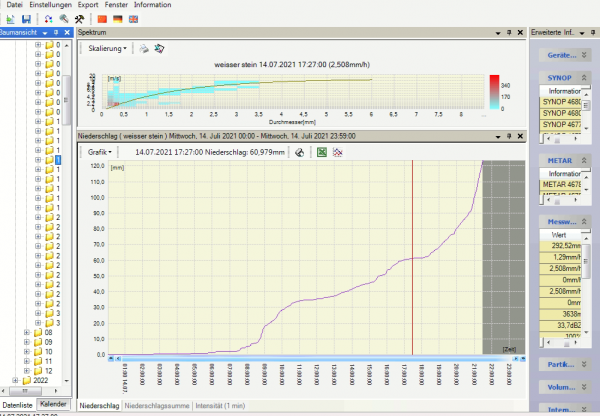Click the chart icon right of Excel export
This screenshot has width=600, height=416.
(x=339, y=152)
